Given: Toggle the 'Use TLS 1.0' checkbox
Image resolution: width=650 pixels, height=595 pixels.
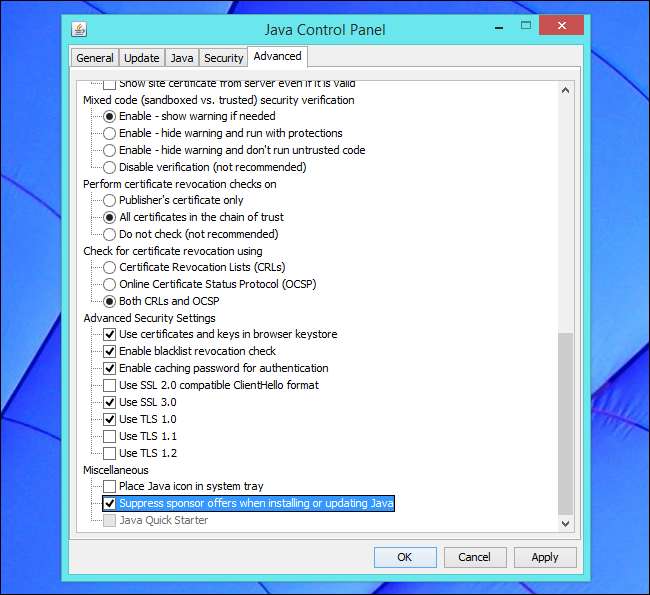Looking at the screenshot, I should (109, 419).
